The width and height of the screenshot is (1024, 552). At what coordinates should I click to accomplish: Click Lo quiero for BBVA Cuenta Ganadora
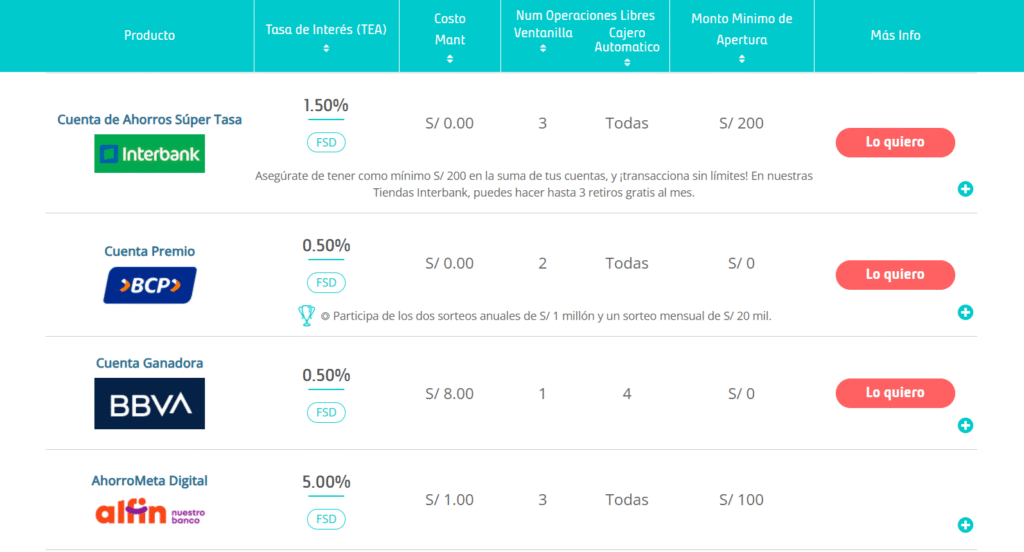895,393
